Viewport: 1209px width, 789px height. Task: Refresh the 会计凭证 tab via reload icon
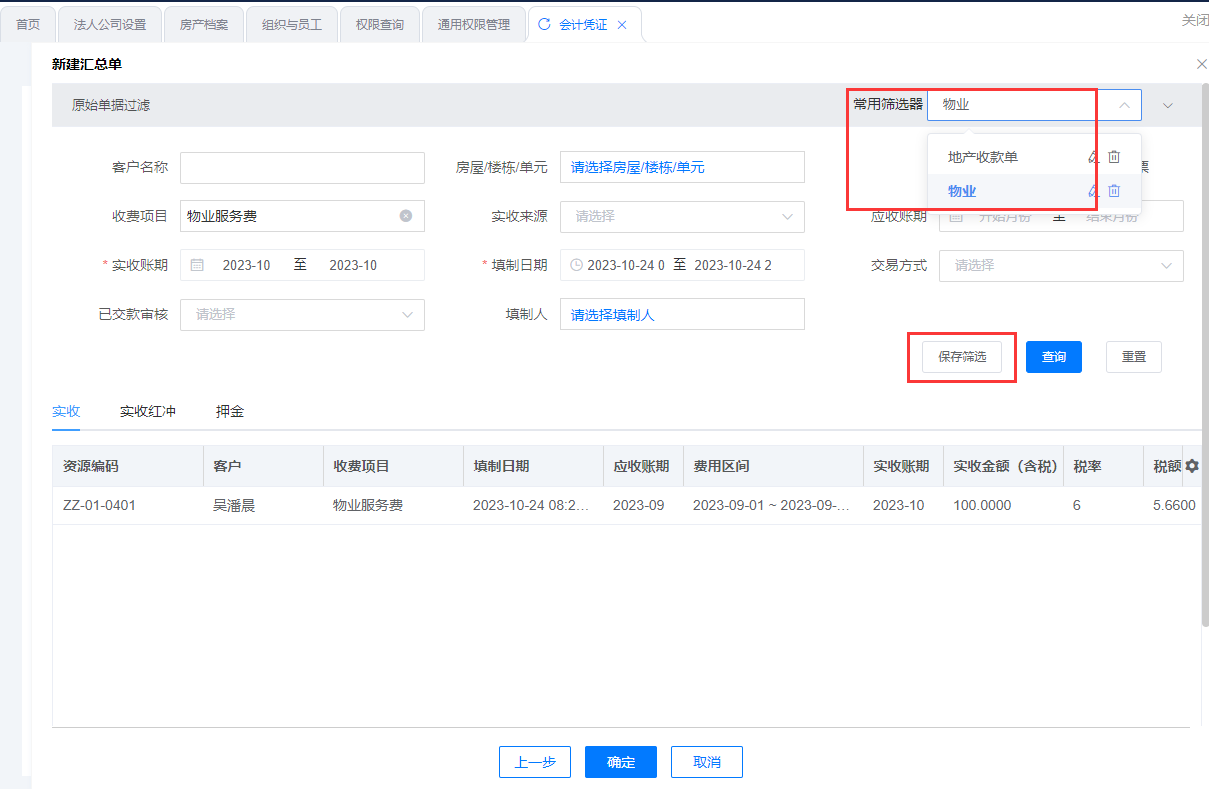tap(544, 24)
